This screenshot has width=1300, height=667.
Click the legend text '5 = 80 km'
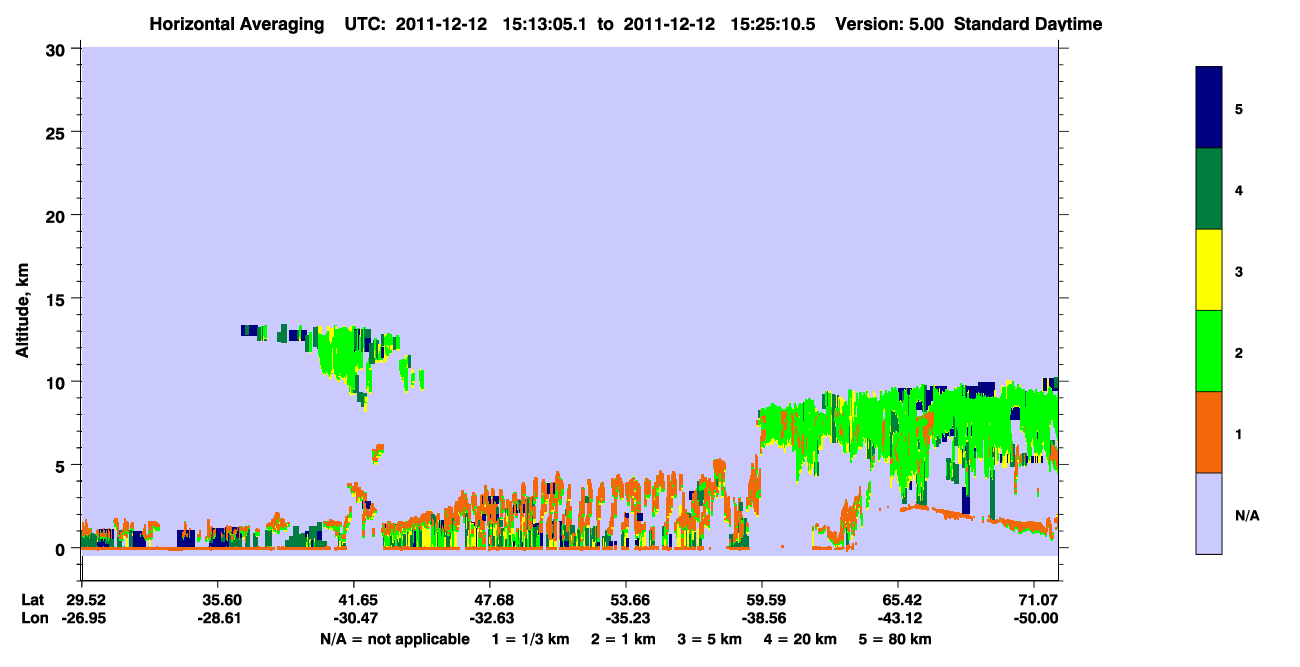tap(895, 639)
